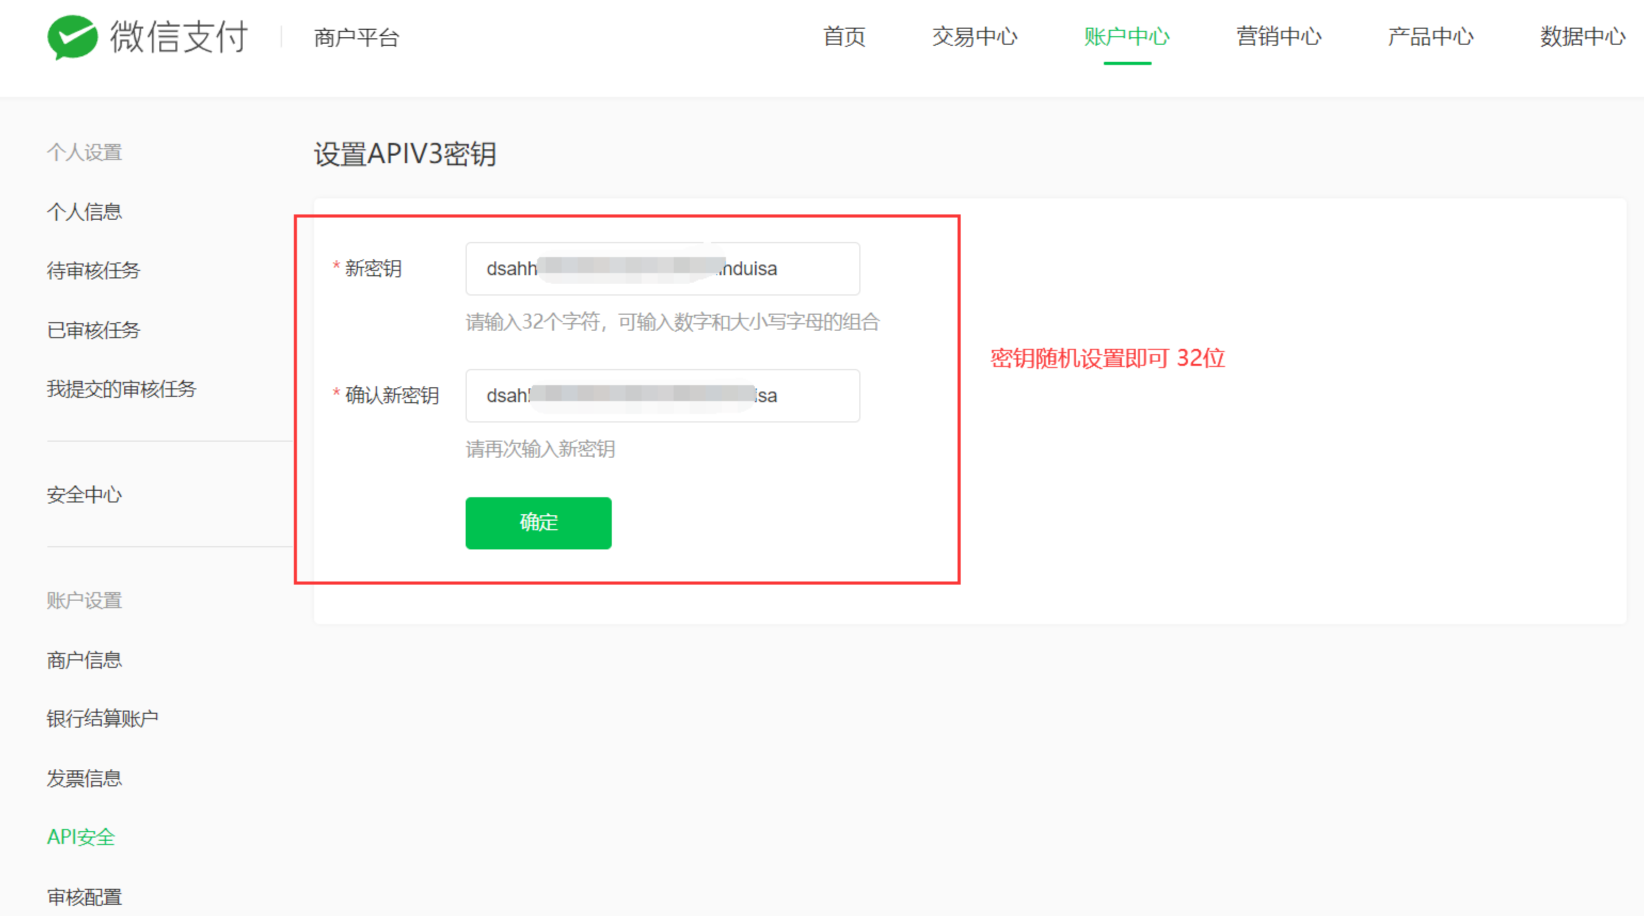Open 我提交的审核任务 sidebar item
Viewport: 1644px width, 916px height.
(x=121, y=389)
